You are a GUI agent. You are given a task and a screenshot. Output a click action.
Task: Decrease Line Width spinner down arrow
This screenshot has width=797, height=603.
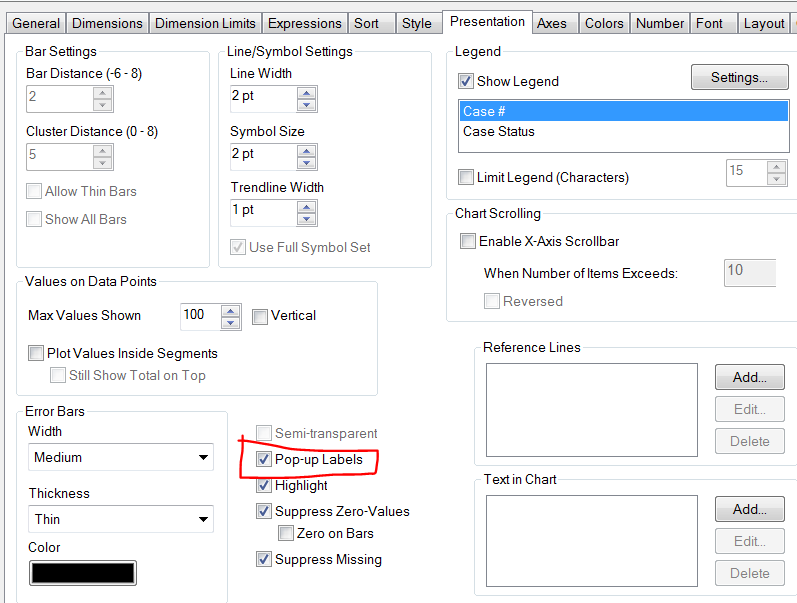pos(306,104)
